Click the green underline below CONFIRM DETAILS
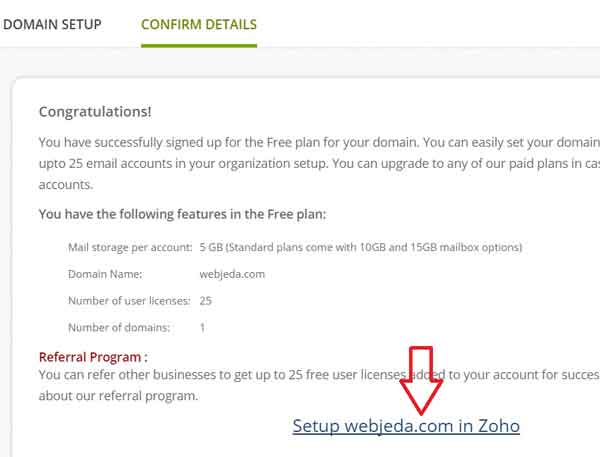Viewport: 600px width, 457px height. [x=199, y=46]
